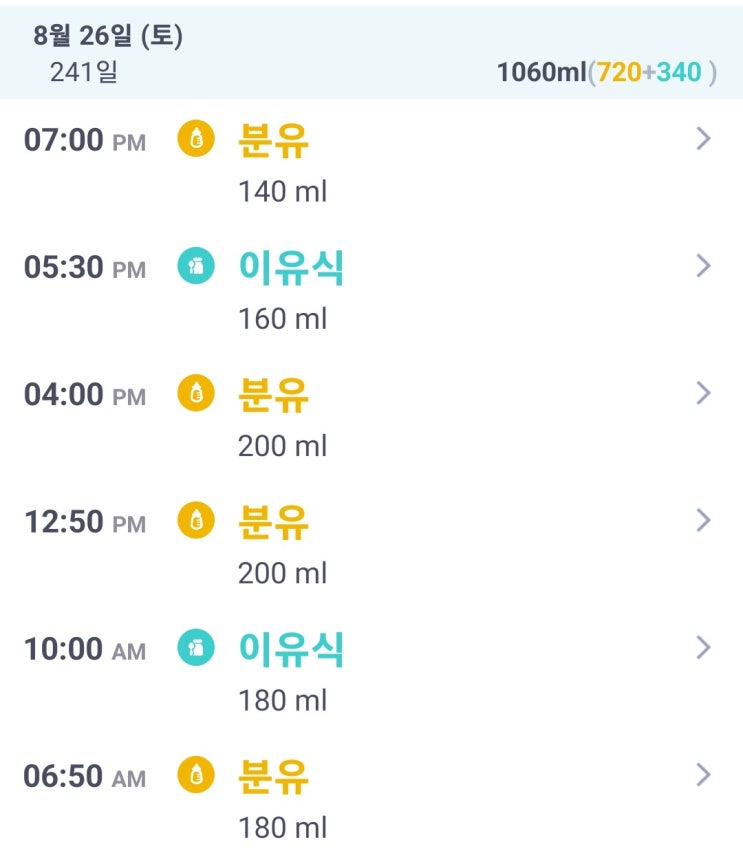The width and height of the screenshot is (743, 853).
Task: Select the 이유식 label at 05:30 PM
Action: pos(291,267)
